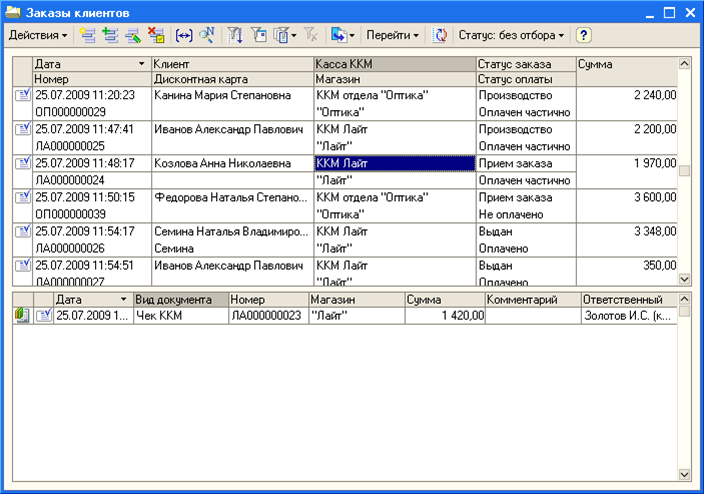Click the posted document icon in the Чек ККМ row

[44, 315]
